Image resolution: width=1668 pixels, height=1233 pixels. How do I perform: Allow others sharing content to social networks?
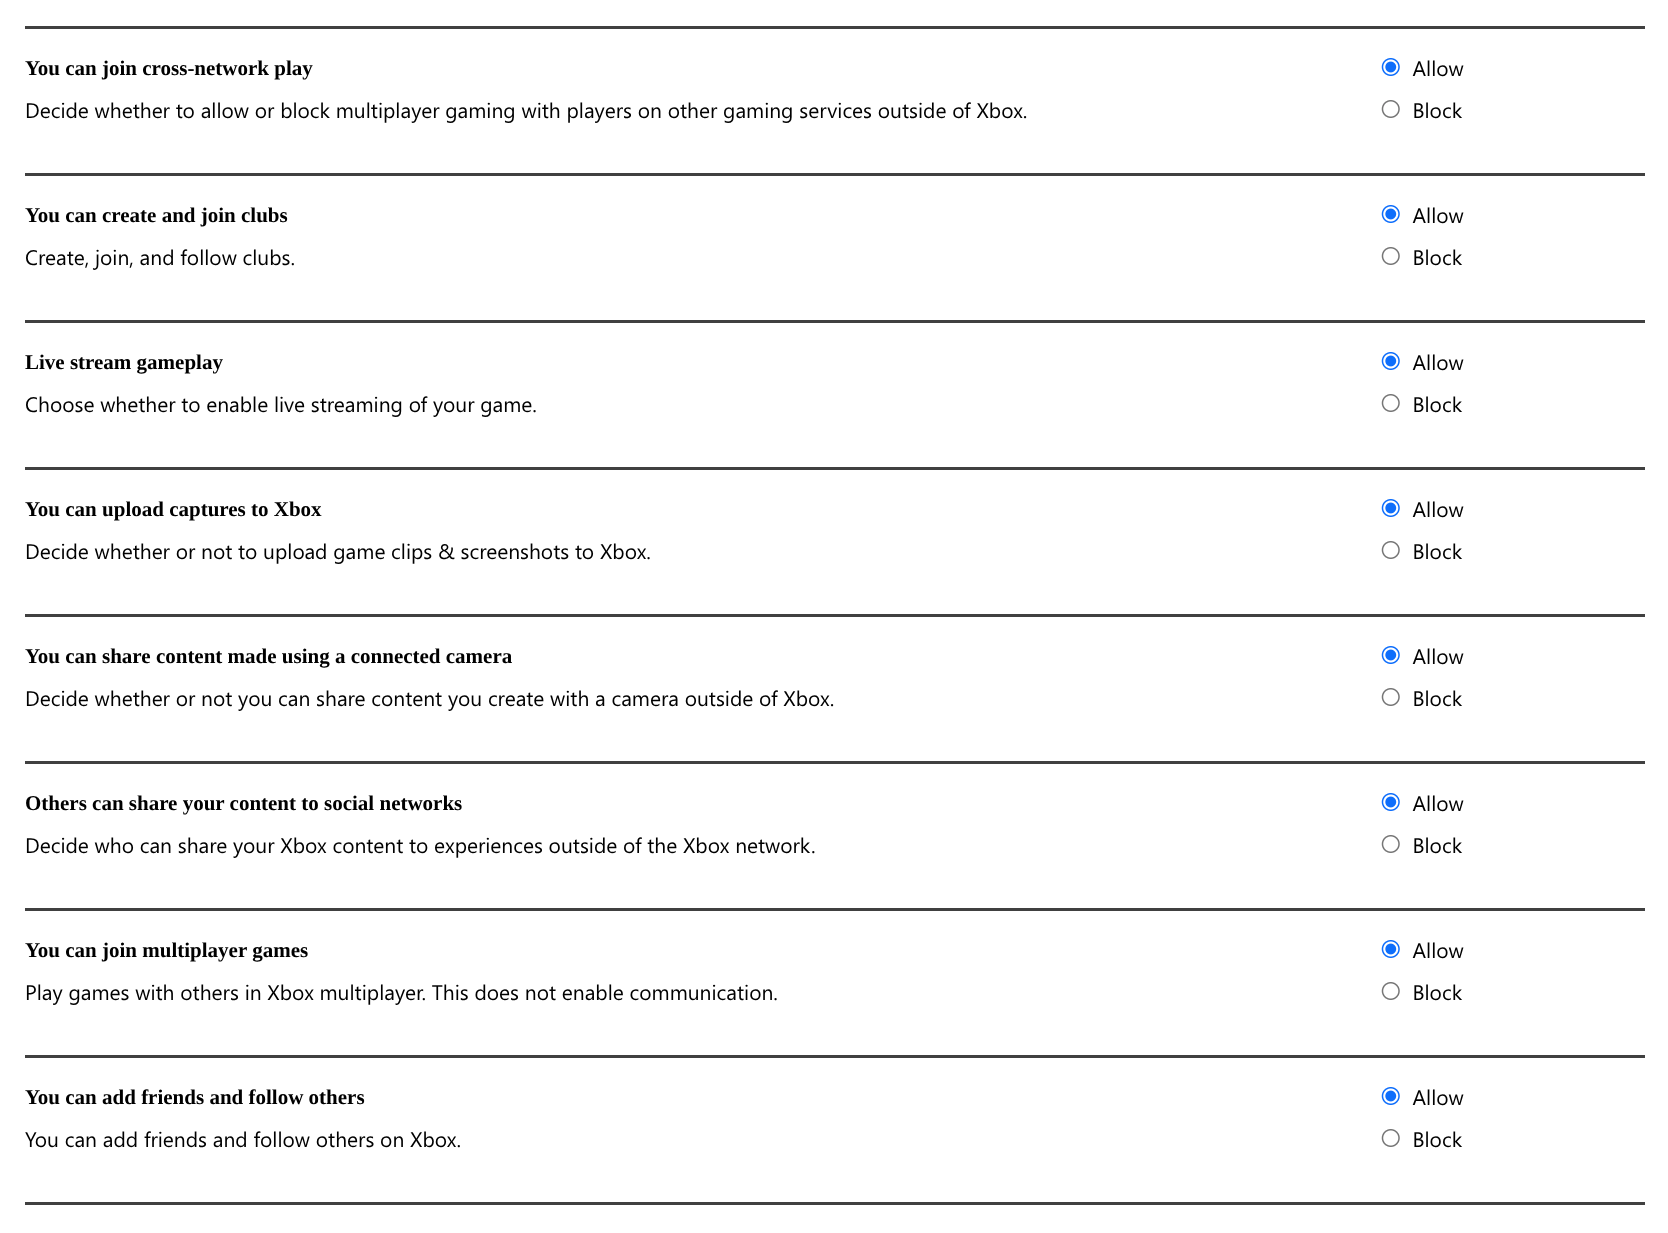[x=1390, y=803]
